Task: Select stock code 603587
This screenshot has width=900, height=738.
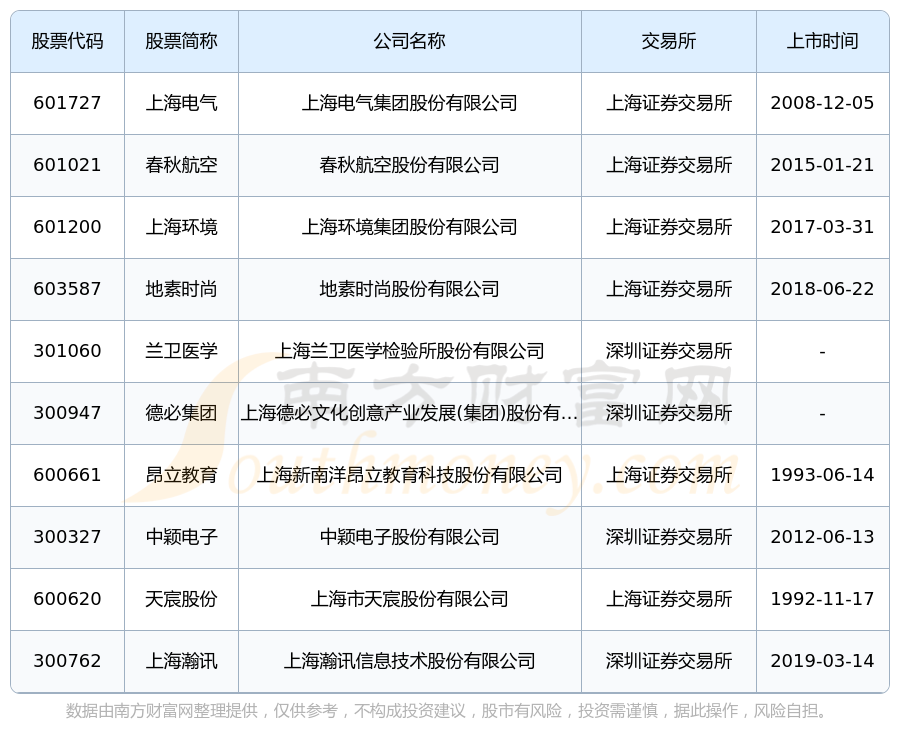Action: click(67, 289)
